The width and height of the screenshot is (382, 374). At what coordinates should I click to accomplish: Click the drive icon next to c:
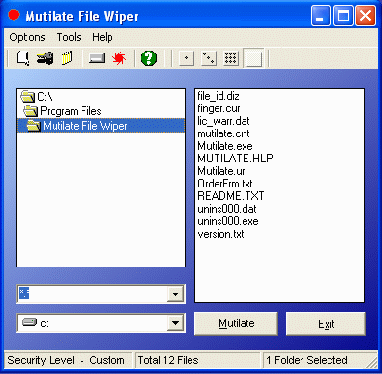(29, 322)
